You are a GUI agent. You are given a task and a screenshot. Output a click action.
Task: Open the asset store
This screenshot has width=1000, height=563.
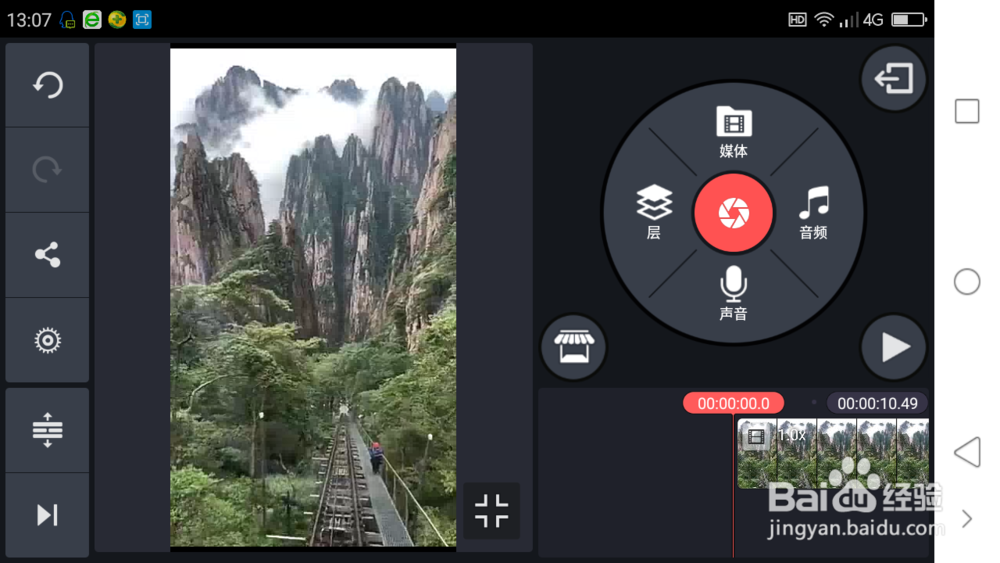[x=573, y=347]
